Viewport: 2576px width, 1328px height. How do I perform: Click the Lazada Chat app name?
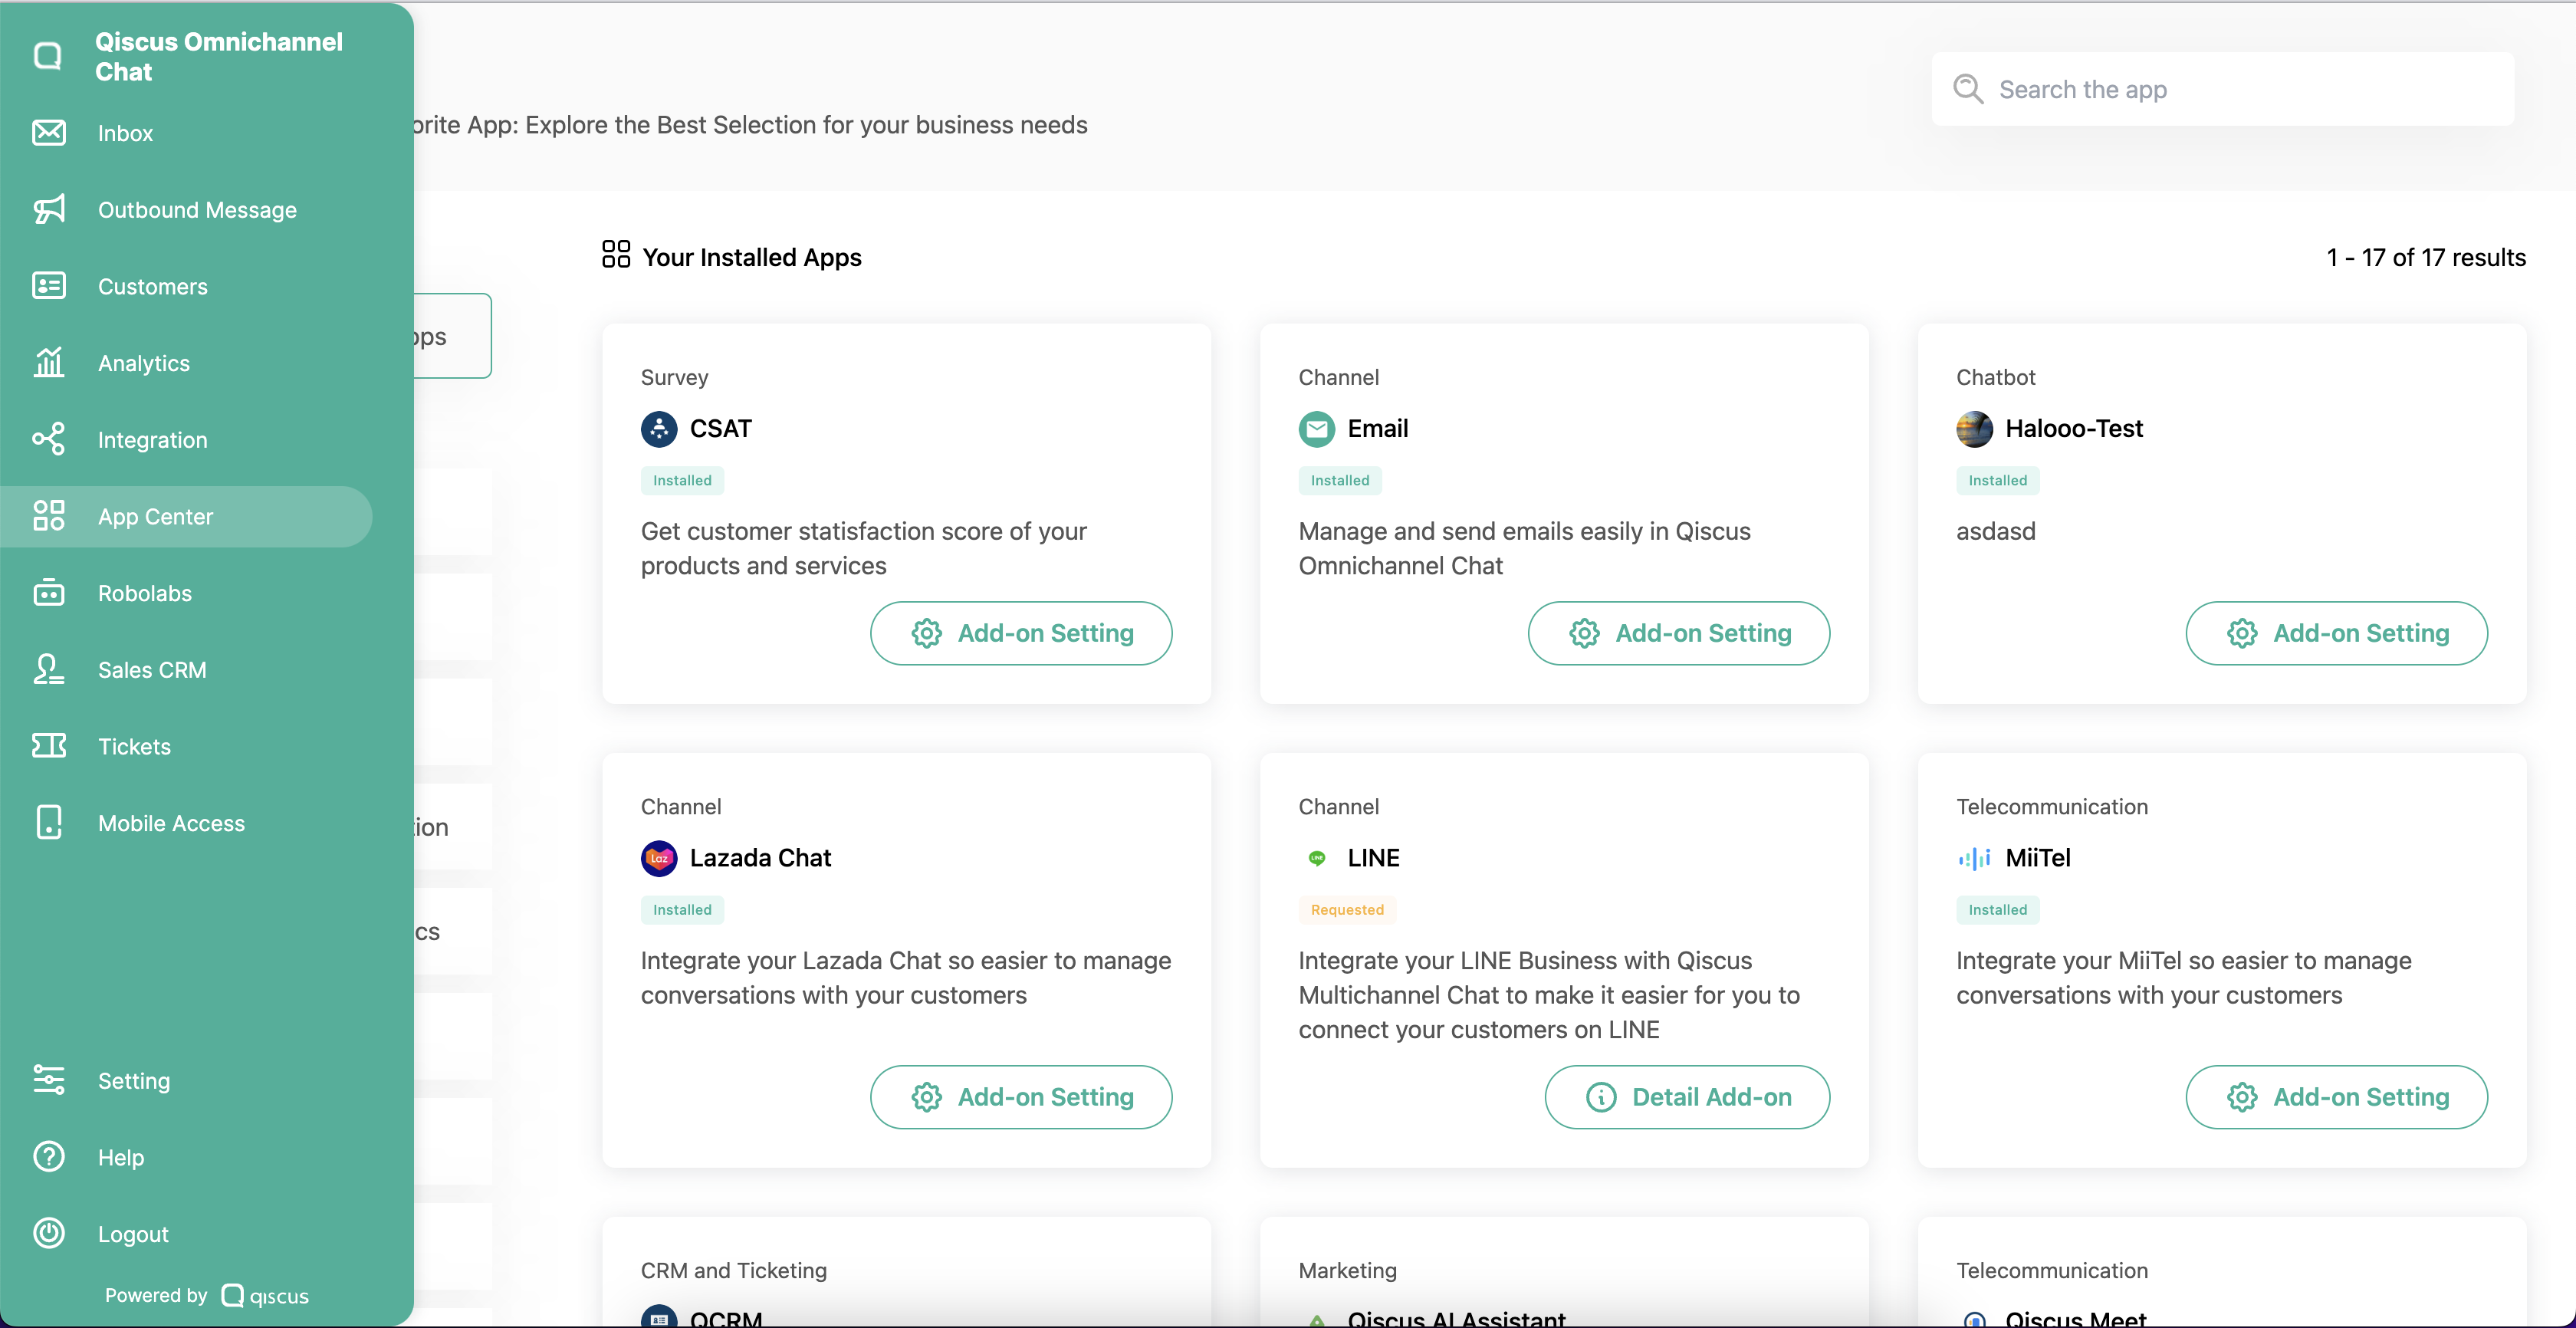(760, 858)
